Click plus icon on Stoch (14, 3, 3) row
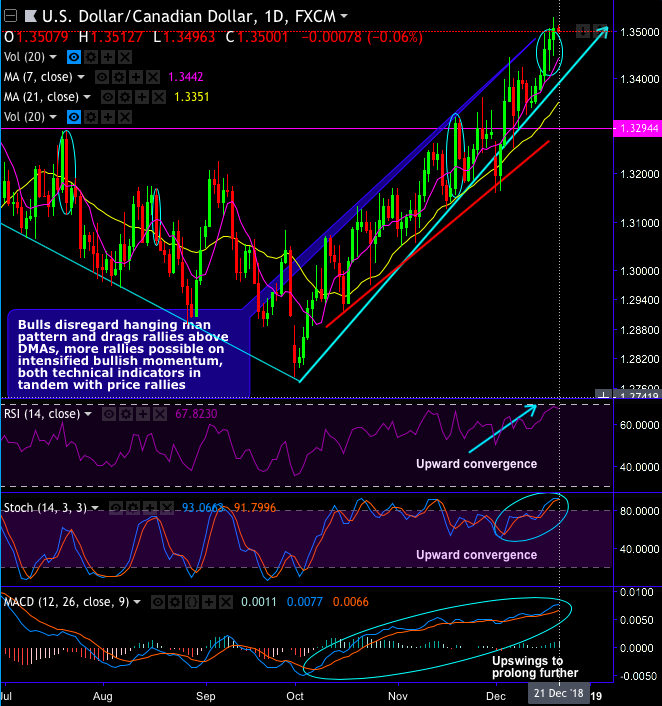662x706 pixels. pos(150,508)
